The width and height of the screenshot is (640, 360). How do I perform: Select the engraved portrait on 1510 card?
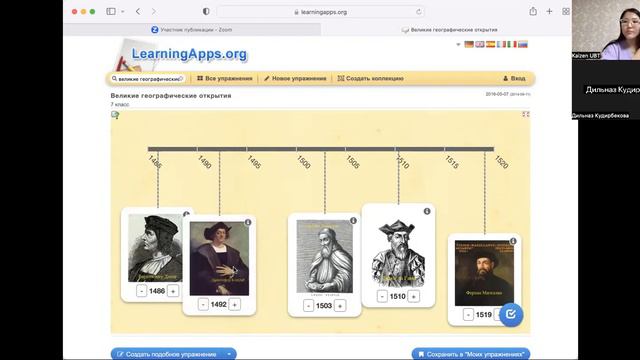tap(398, 252)
